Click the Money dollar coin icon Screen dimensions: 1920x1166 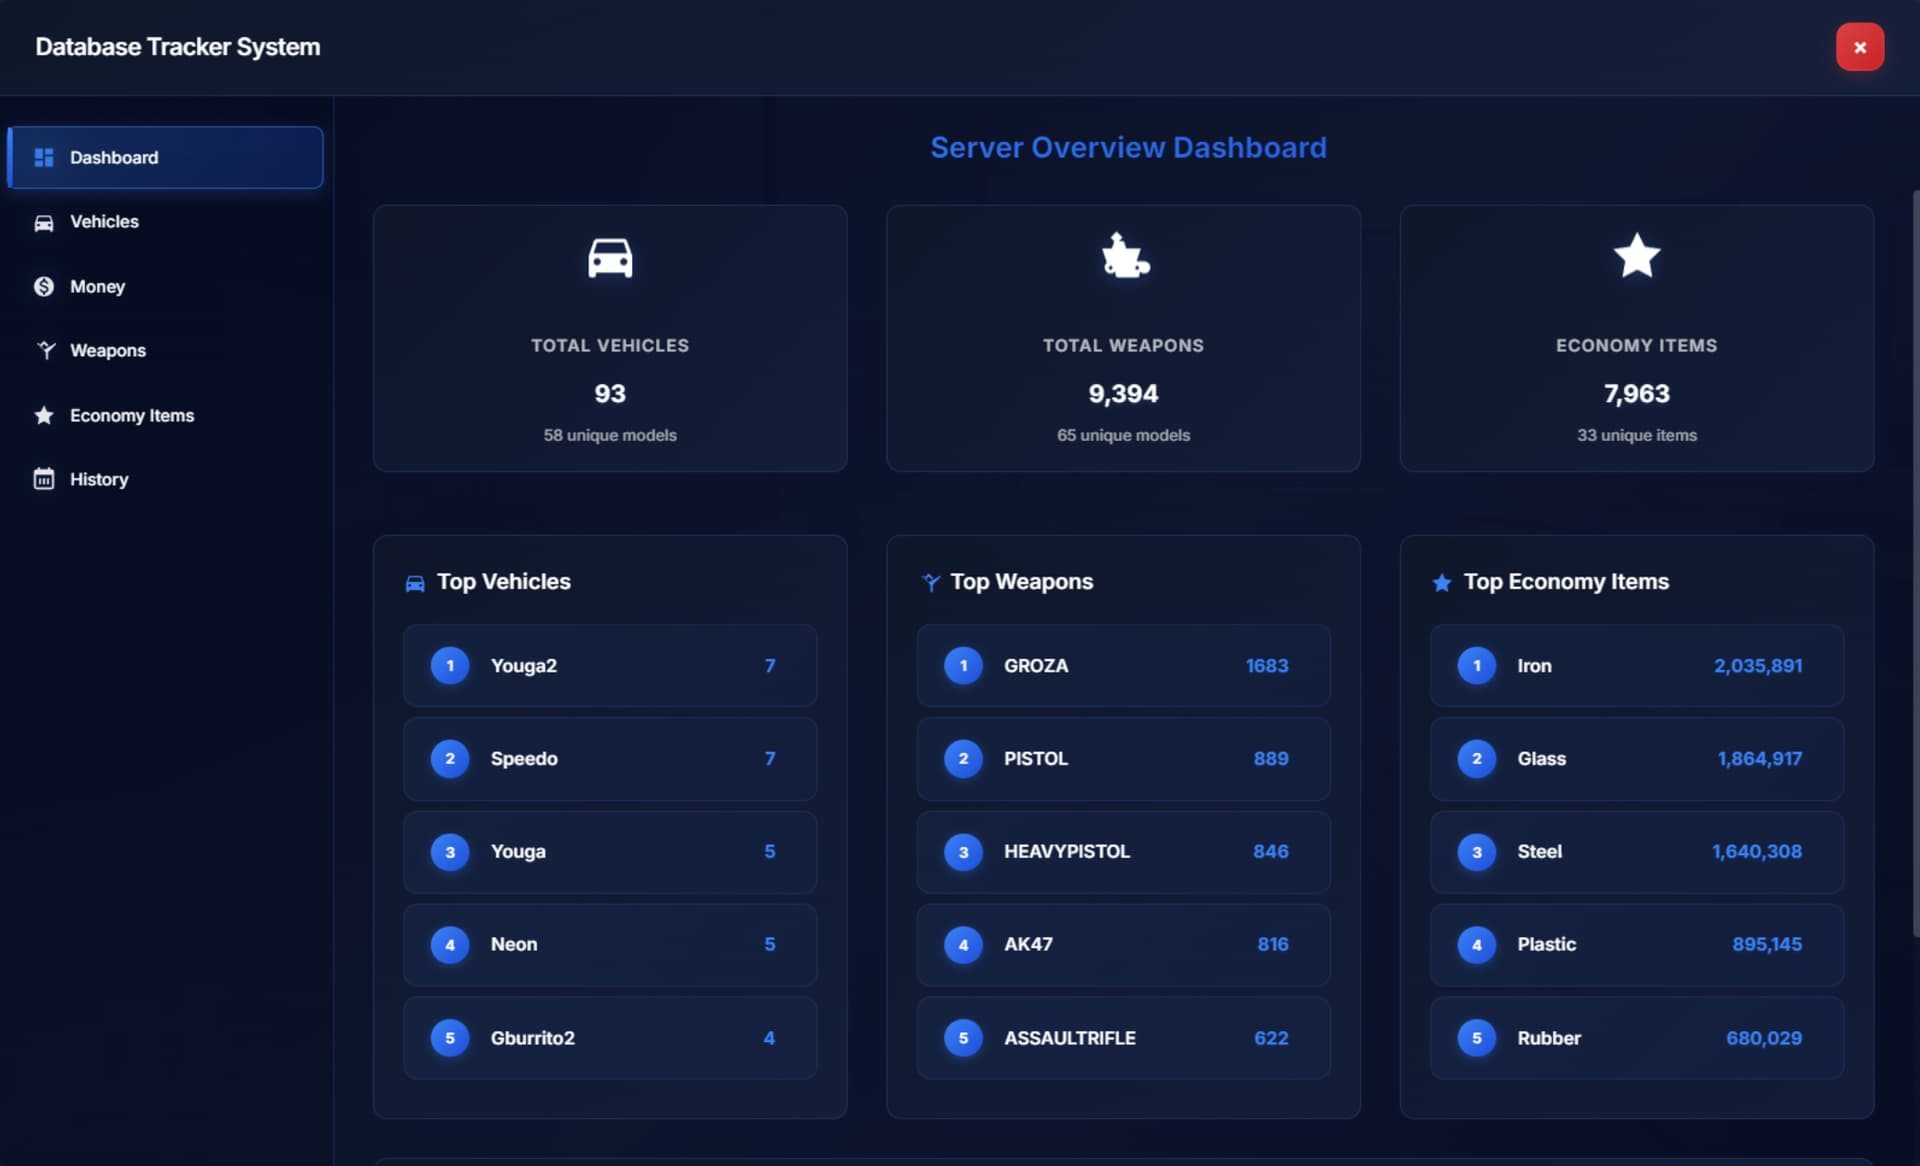click(x=44, y=287)
